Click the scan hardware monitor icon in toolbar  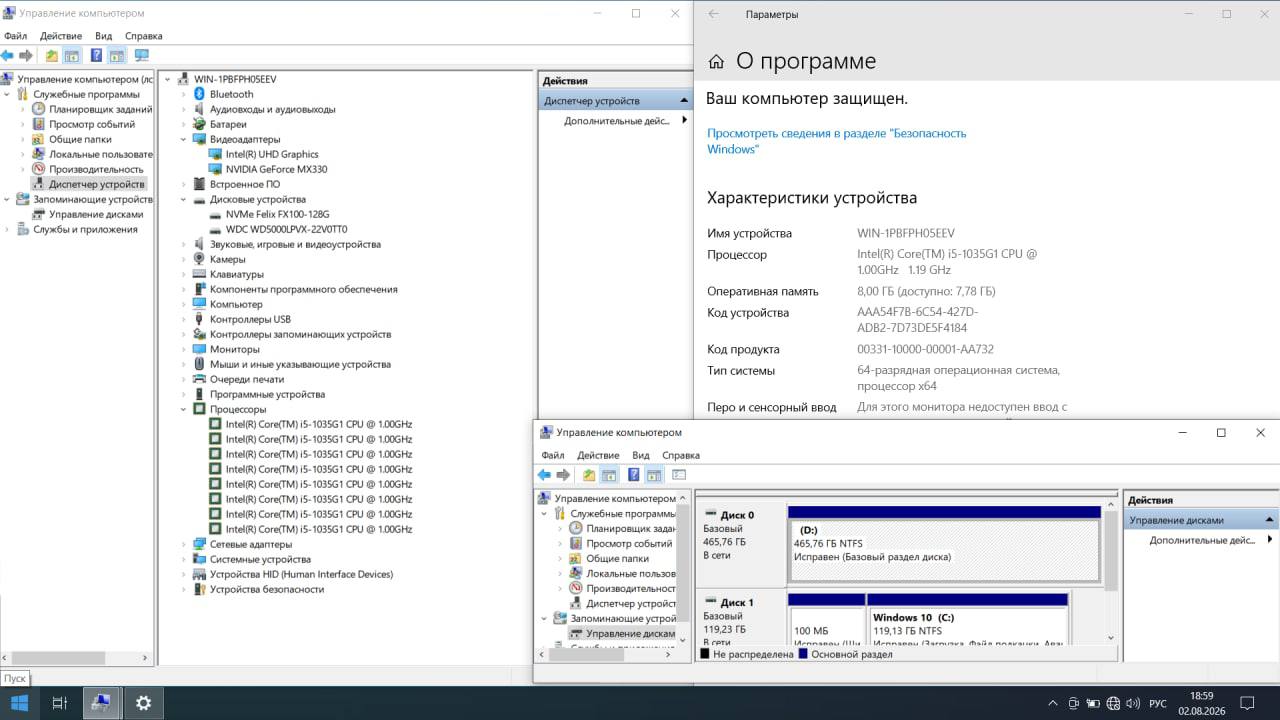coord(141,56)
